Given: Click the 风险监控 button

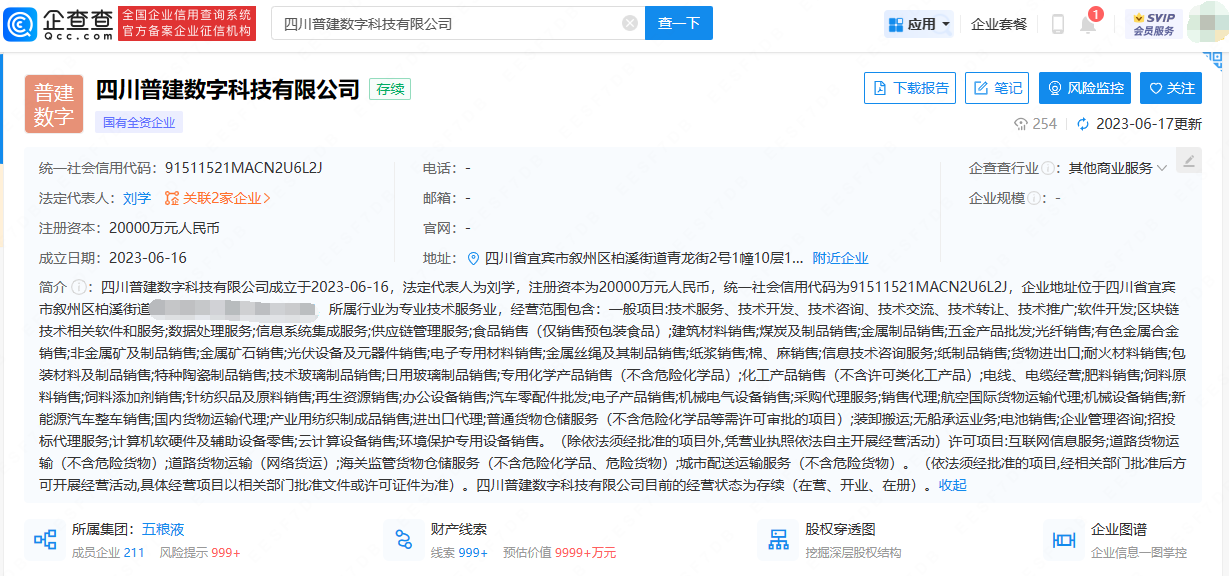Looking at the screenshot, I should [1085, 88].
